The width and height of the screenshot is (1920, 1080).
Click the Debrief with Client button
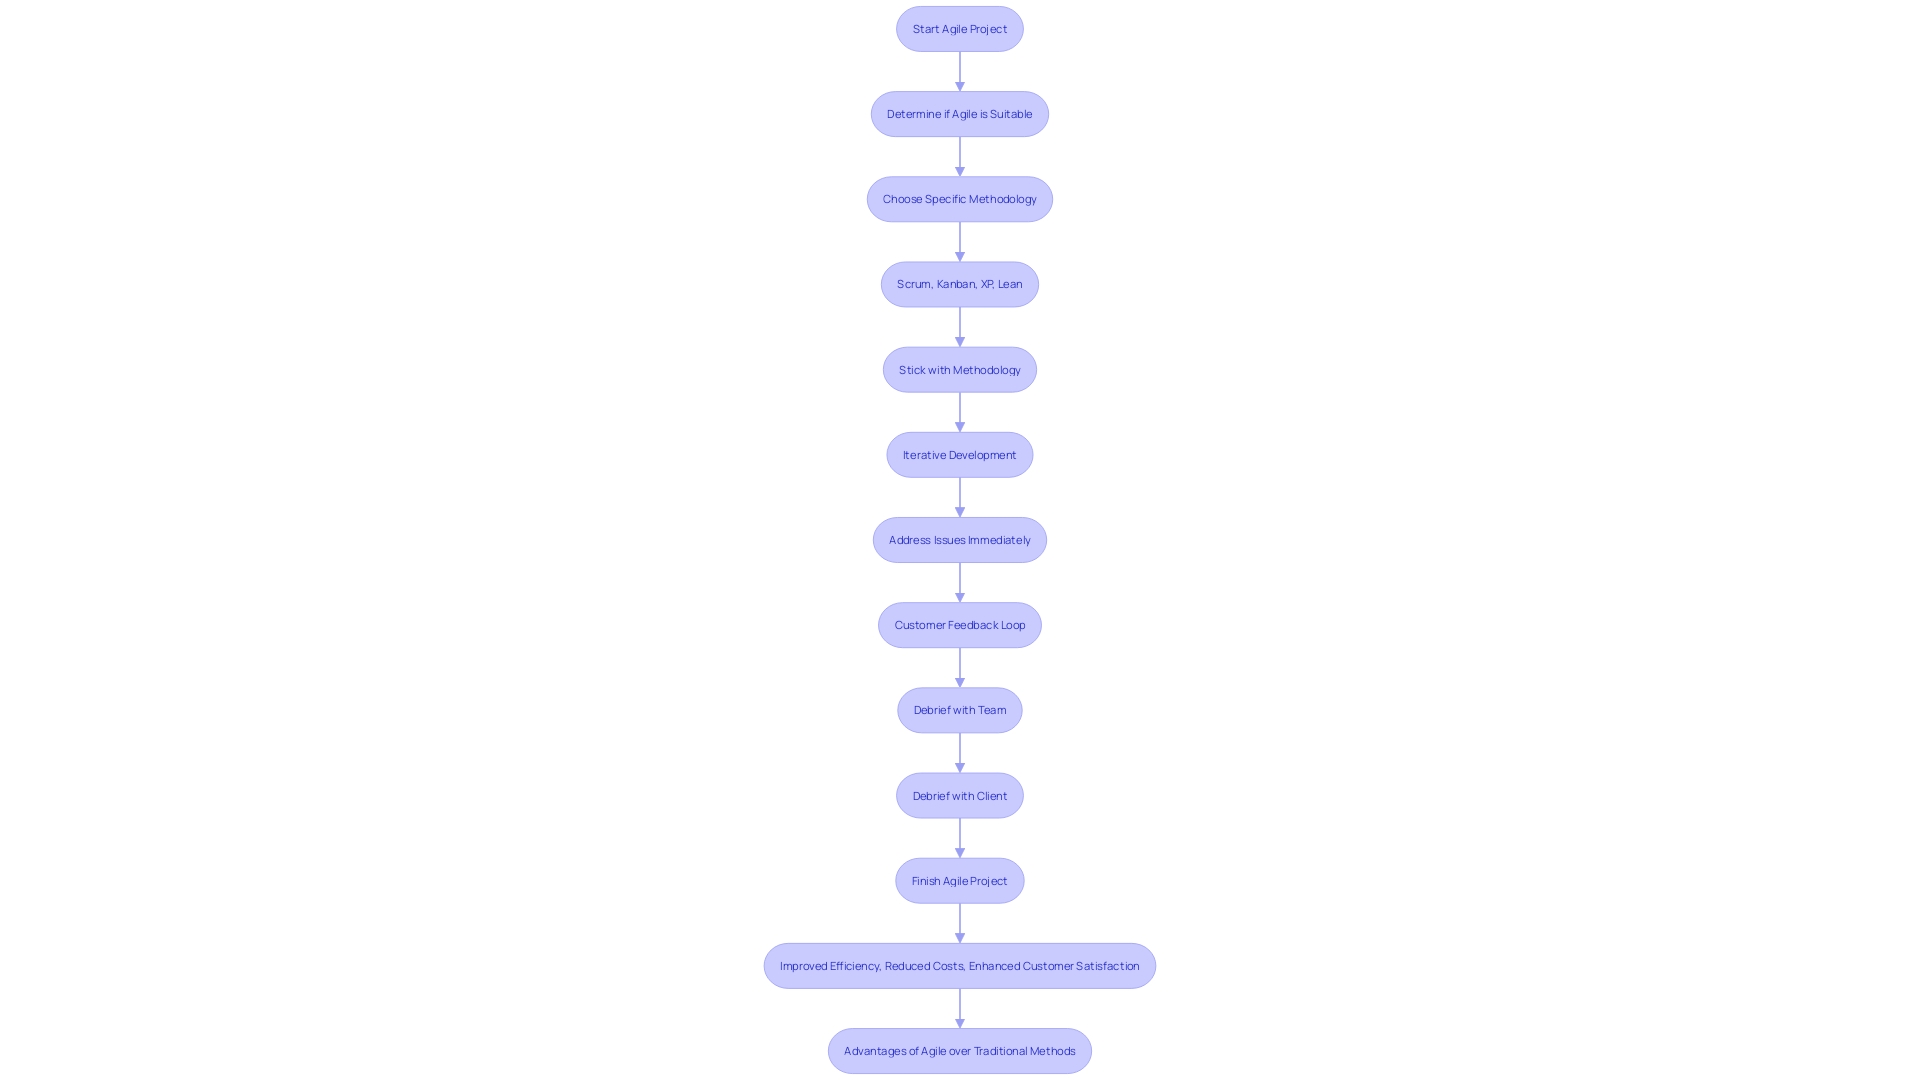[960, 794]
